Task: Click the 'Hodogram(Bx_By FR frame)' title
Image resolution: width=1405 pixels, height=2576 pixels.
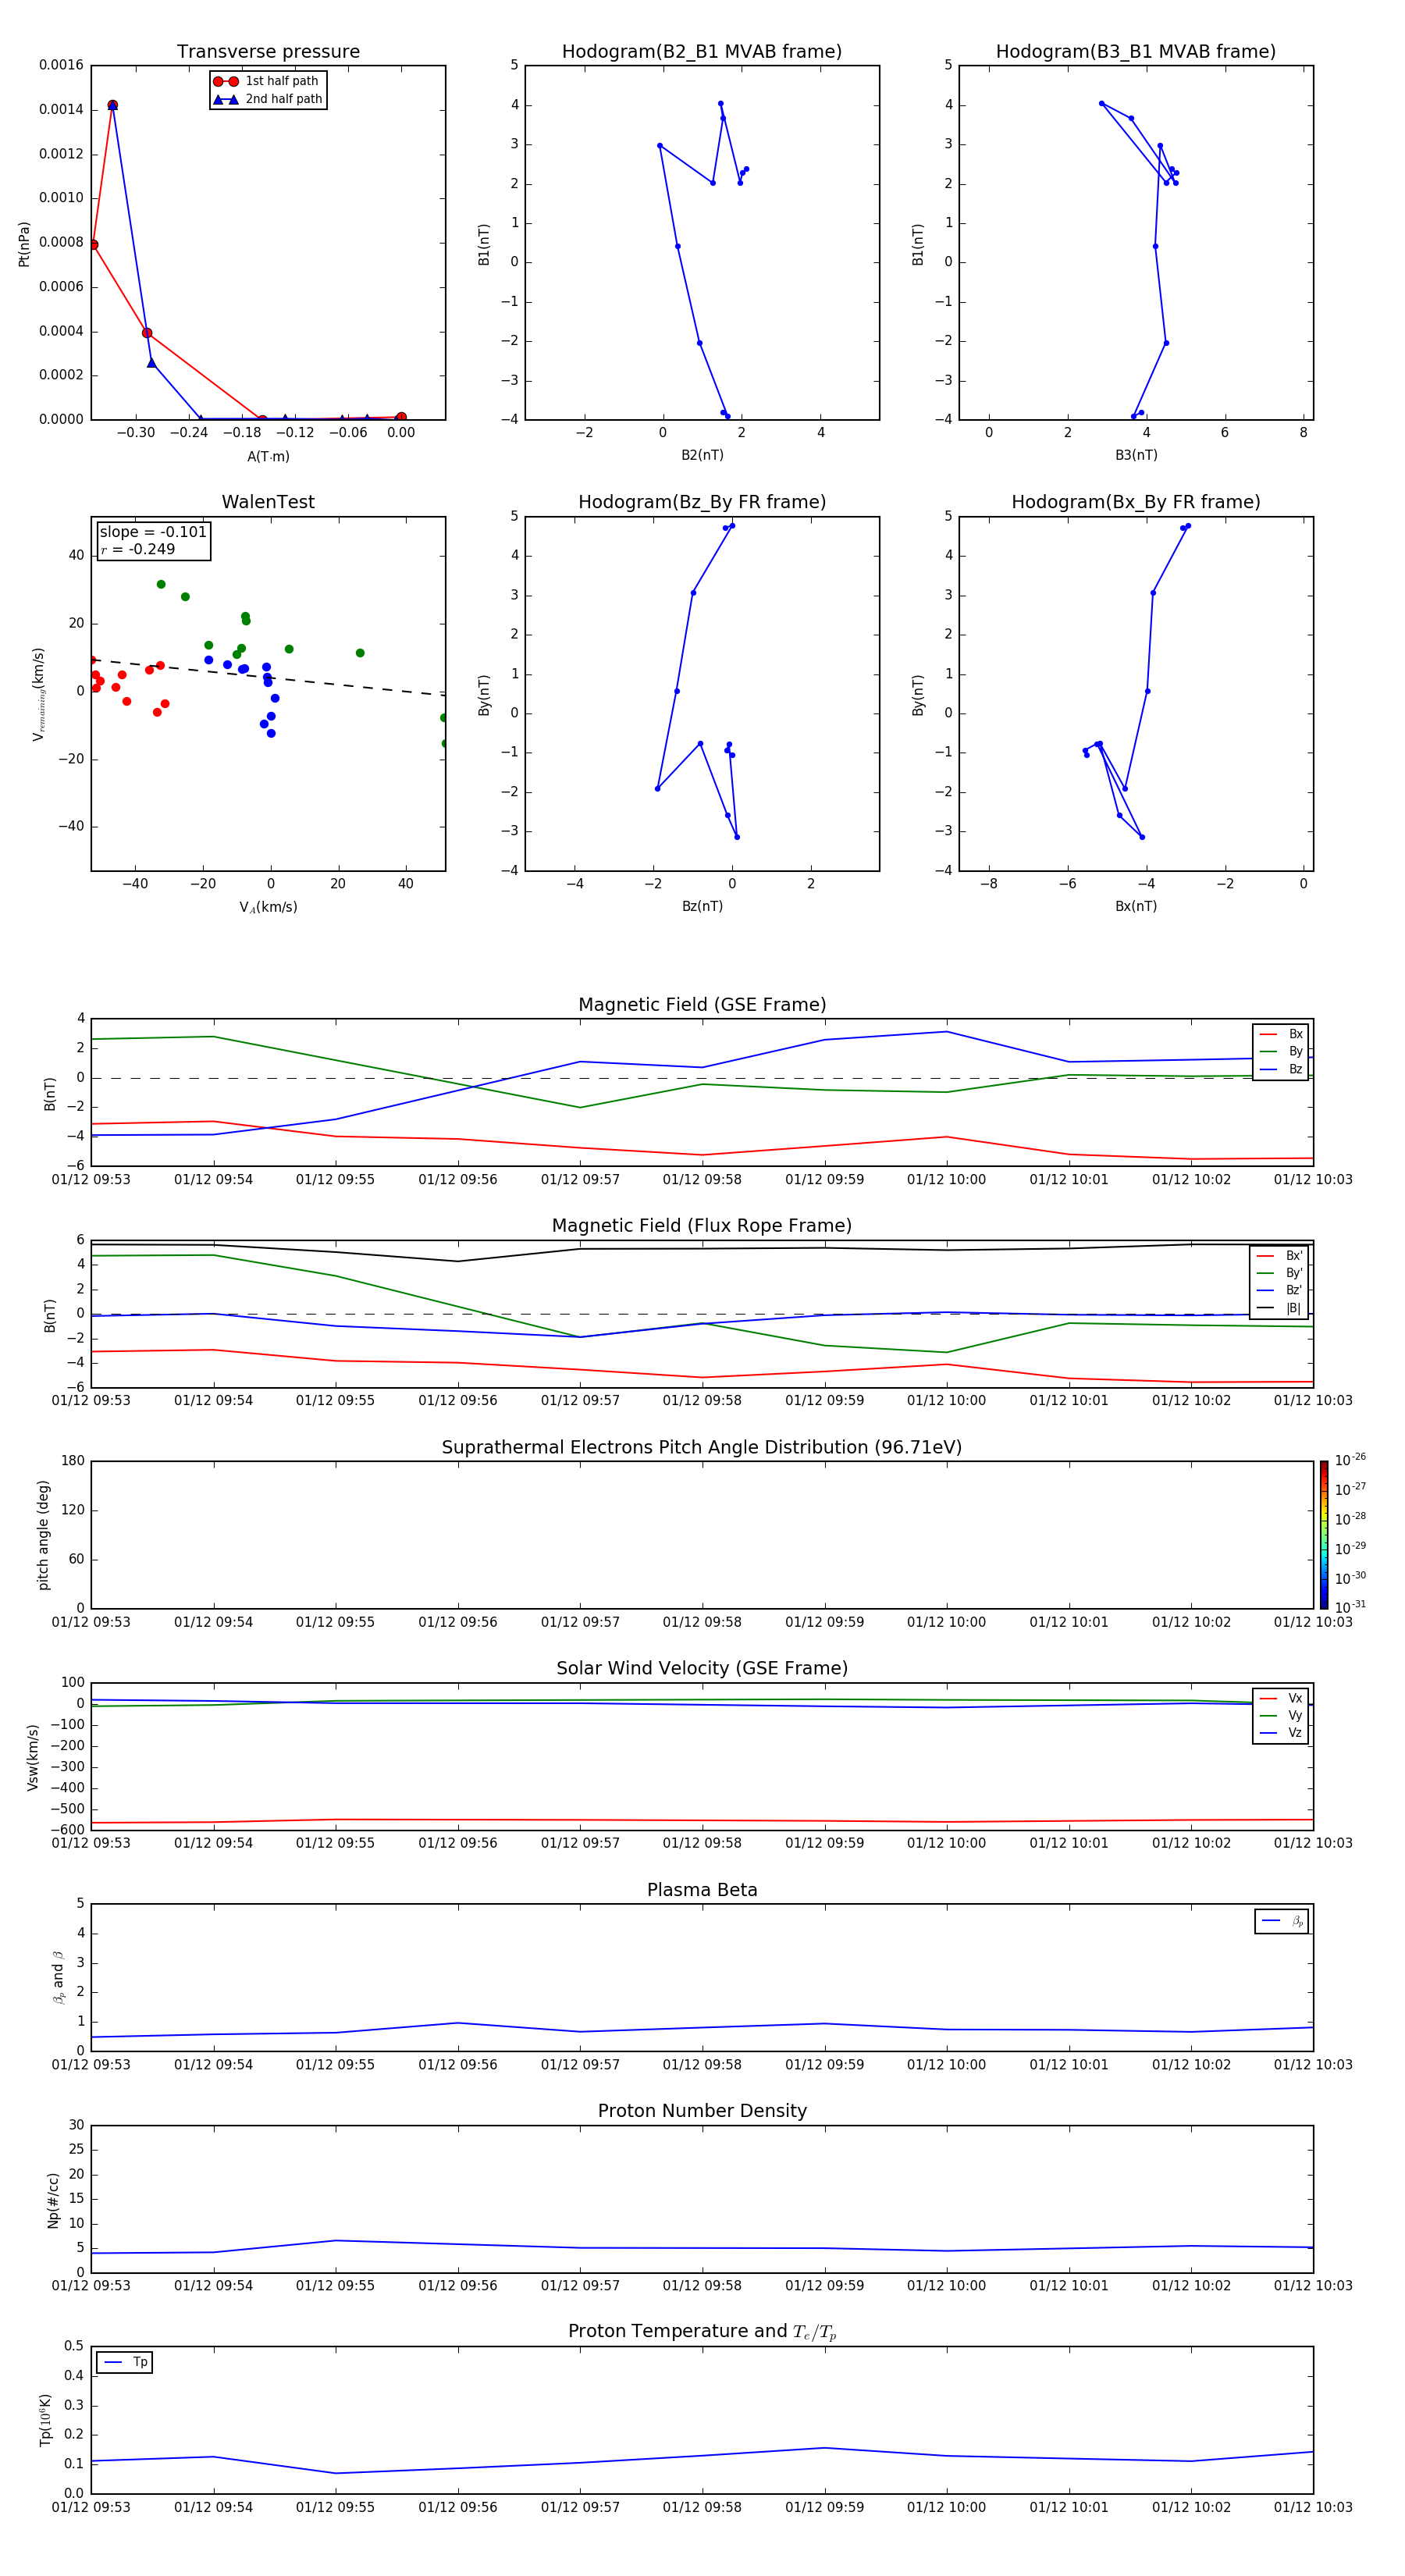Action: click(x=1136, y=502)
